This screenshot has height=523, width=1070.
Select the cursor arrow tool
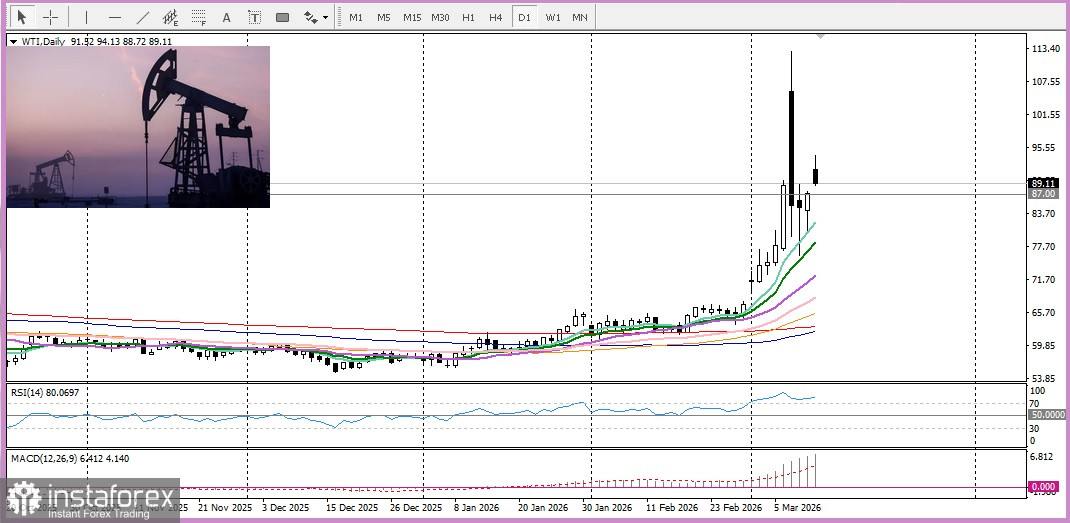pyautogui.click(x=23, y=17)
